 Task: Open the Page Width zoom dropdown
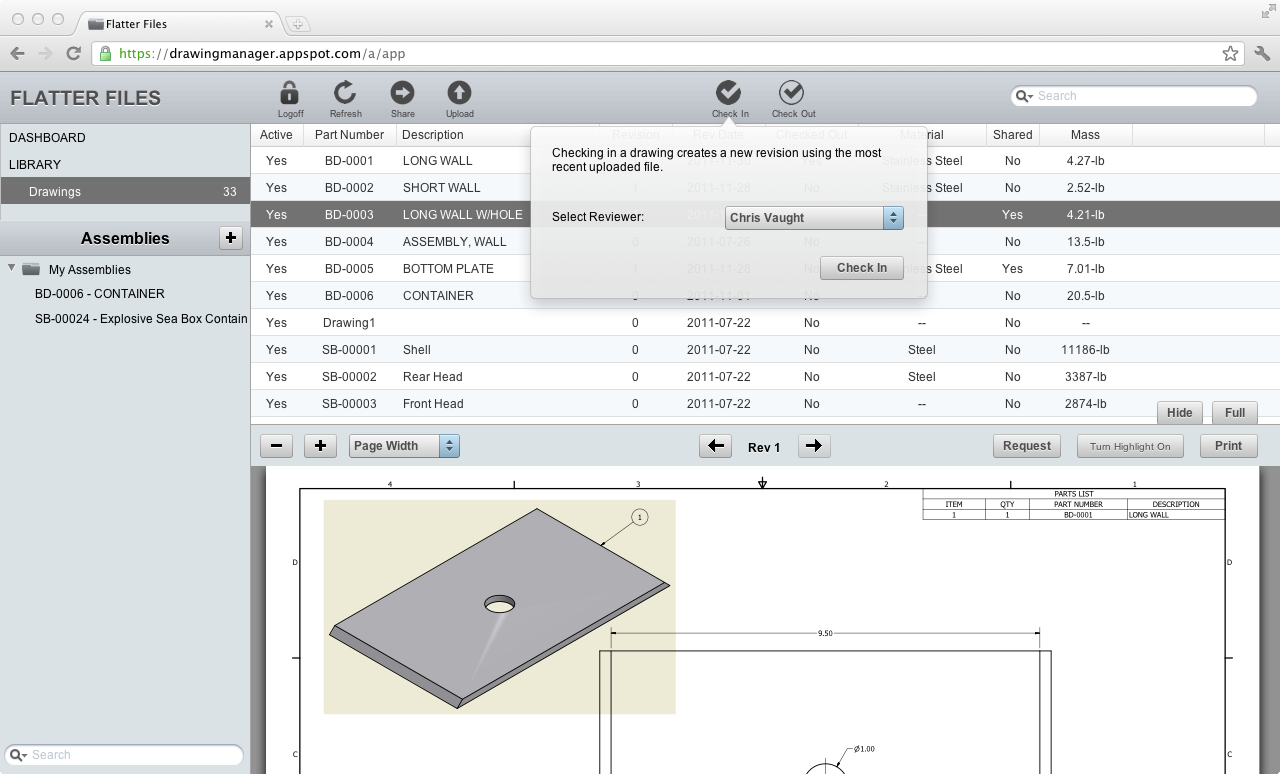tap(404, 446)
